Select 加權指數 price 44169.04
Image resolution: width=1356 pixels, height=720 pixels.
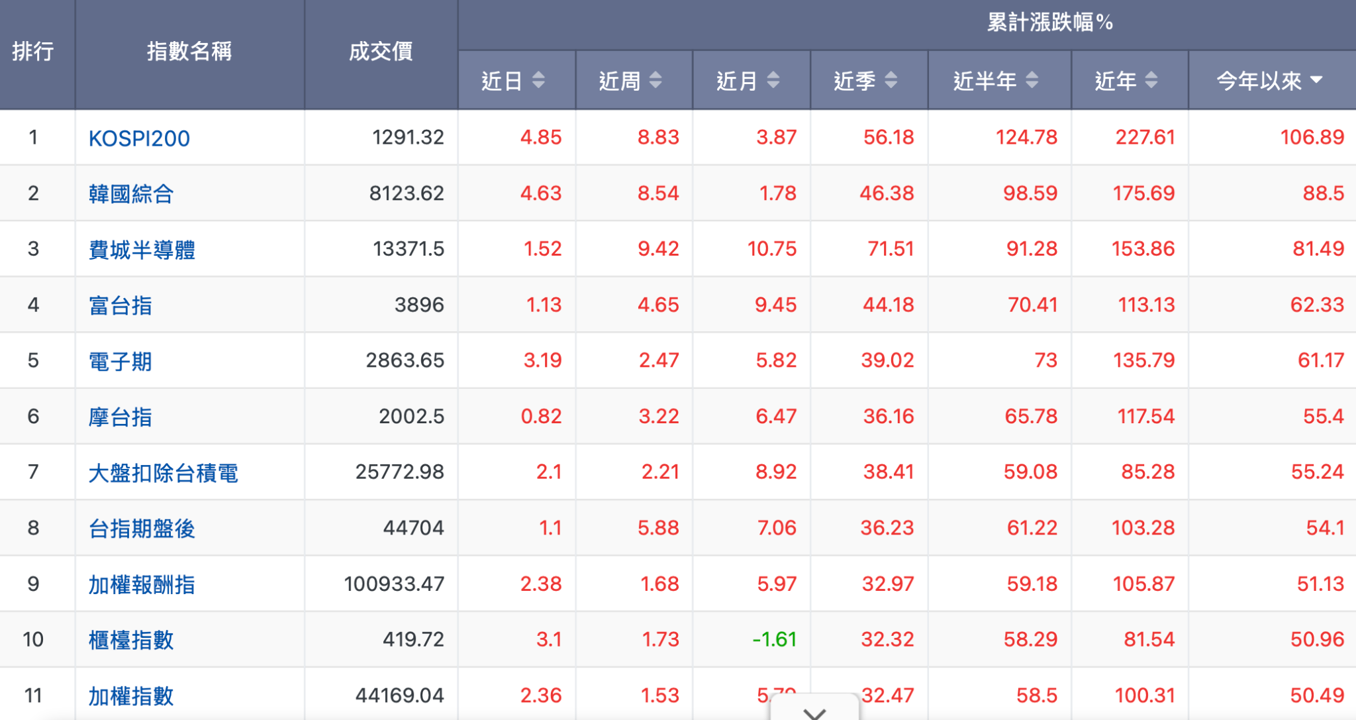(400, 696)
